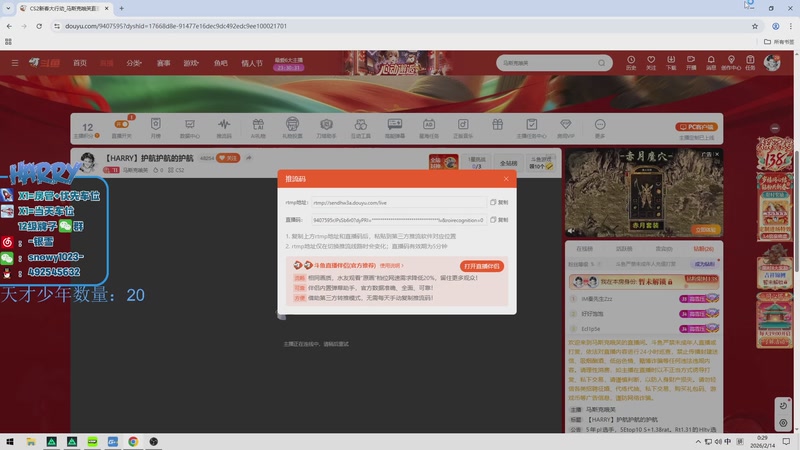Click the 直播码 stream key field
The width and height of the screenshot is (800, 450).
coord(398,220)
